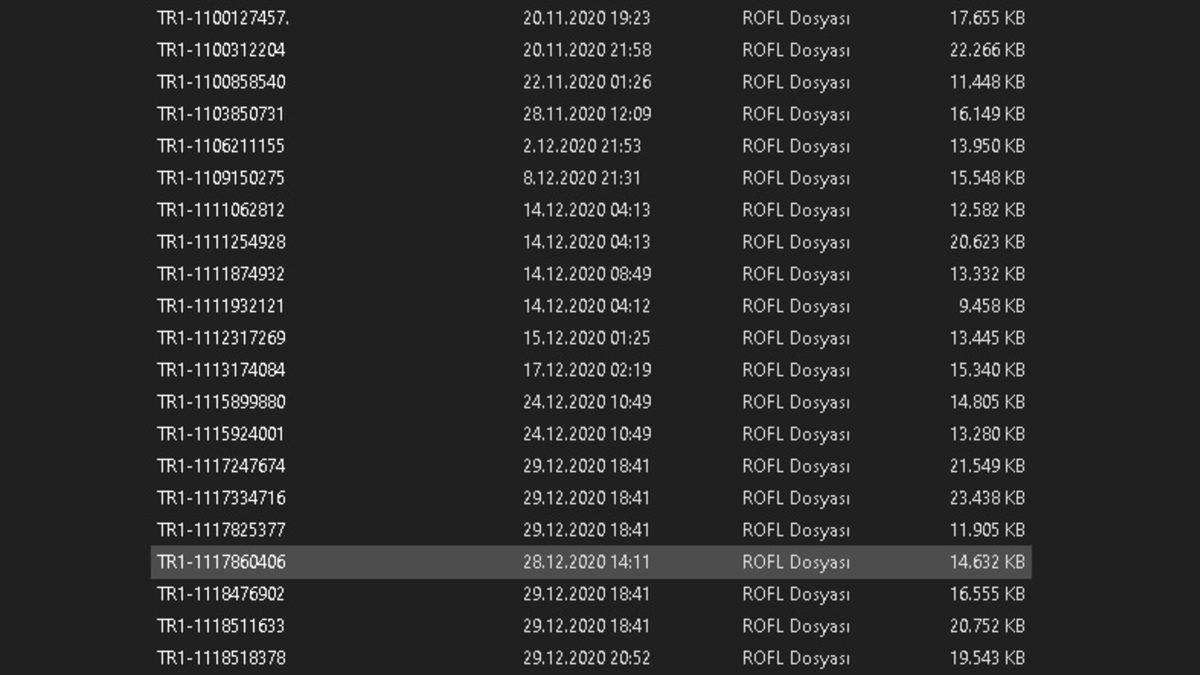
Task: Select file TR1-1103850731
Action: tap(590, 114)
